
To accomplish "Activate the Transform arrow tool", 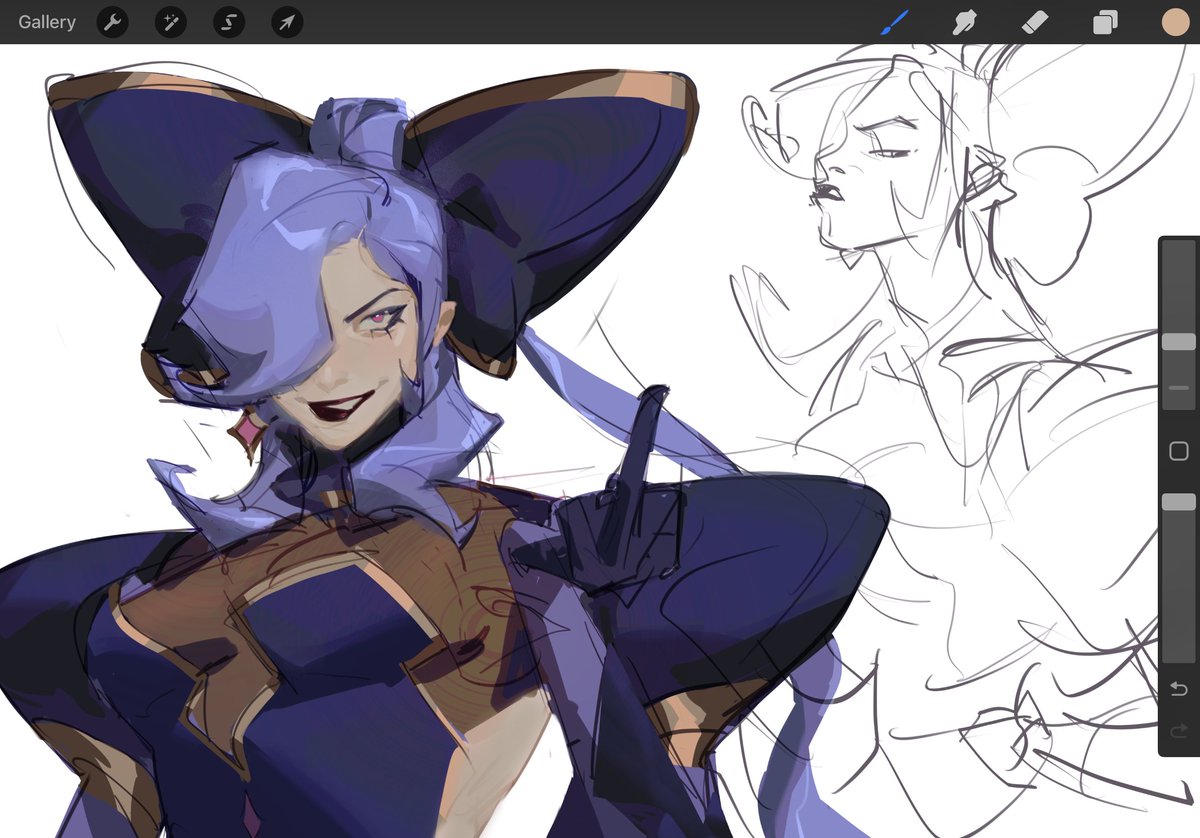I will 287,22.
